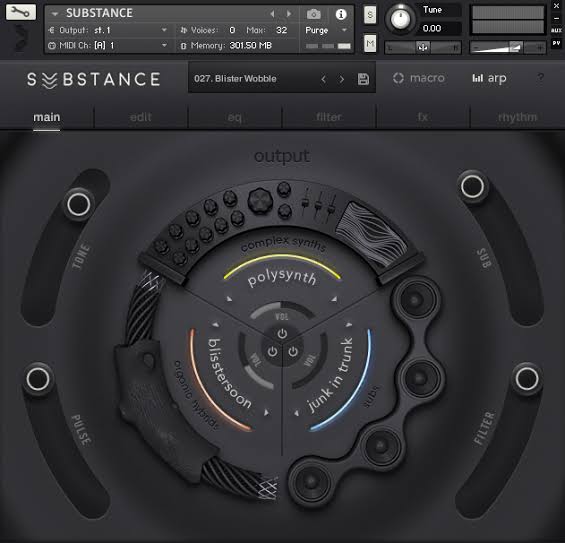Click the Tune value 0.00 field
The width and height of the screenshot is (565, 543).
pos(439,28)
